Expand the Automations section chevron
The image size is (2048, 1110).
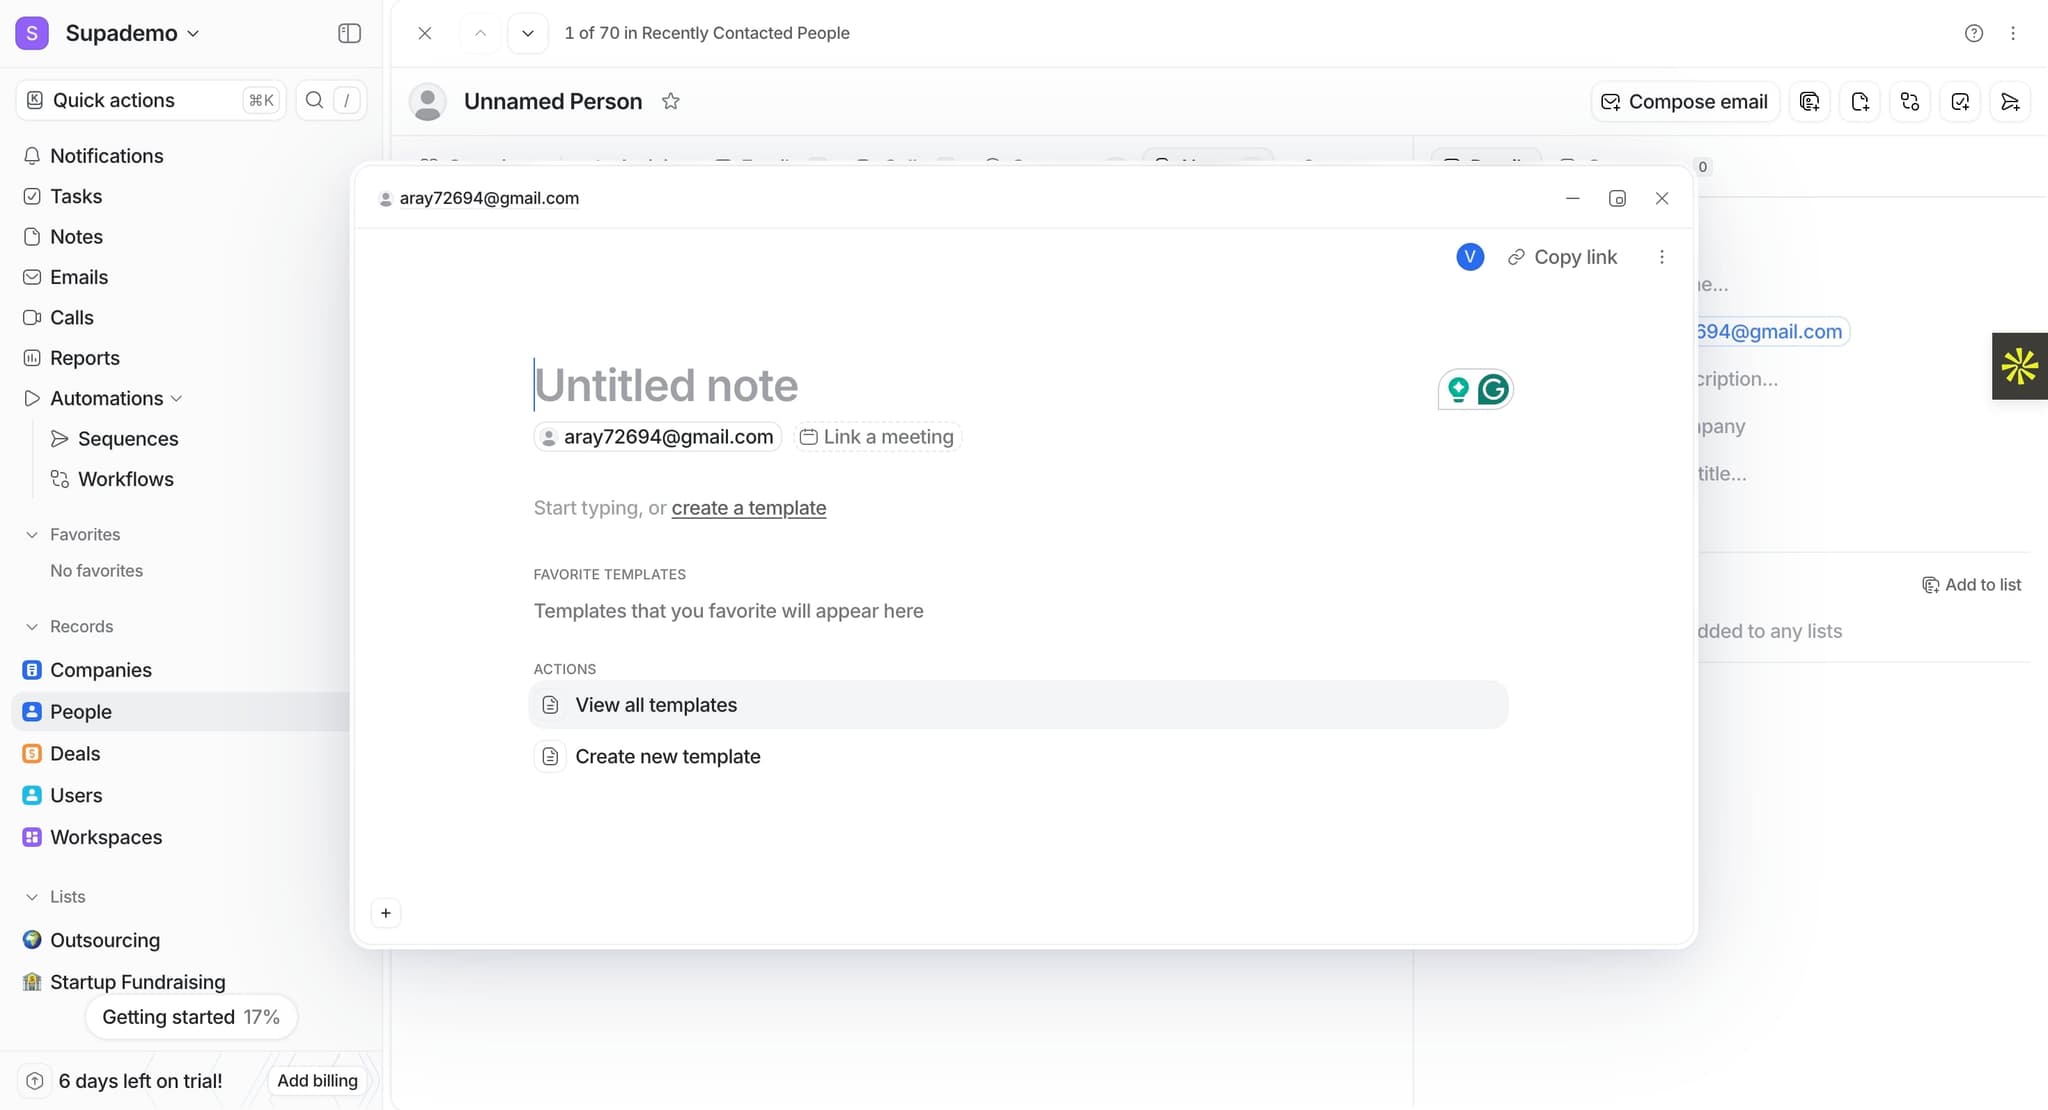pos(176,398)
